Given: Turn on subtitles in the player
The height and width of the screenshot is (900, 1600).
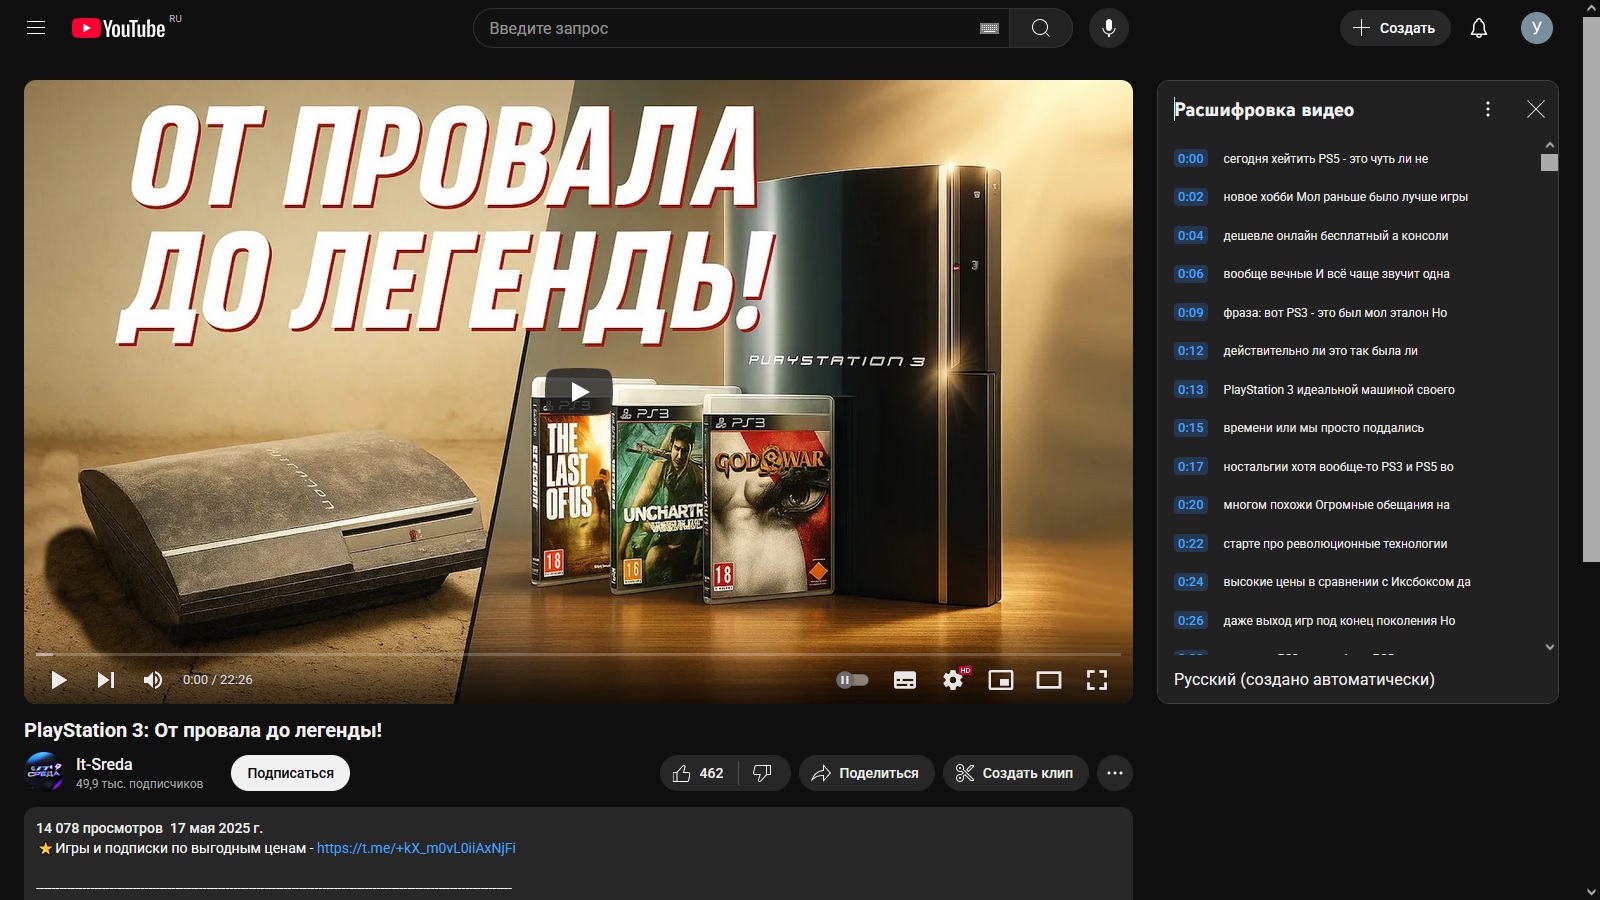Looking at the screenshot, I should [x=905, y=680].
